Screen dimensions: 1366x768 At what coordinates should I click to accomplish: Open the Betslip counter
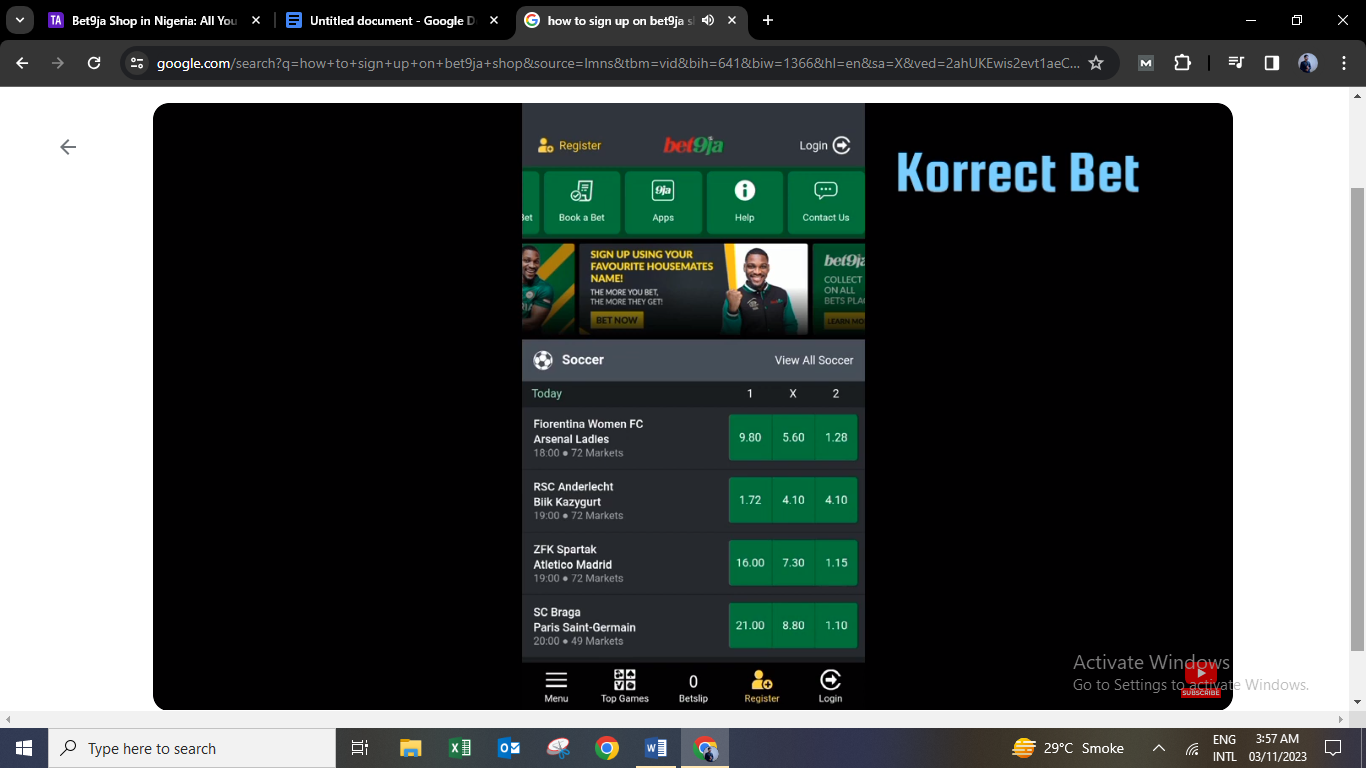[x=693, y=686]
